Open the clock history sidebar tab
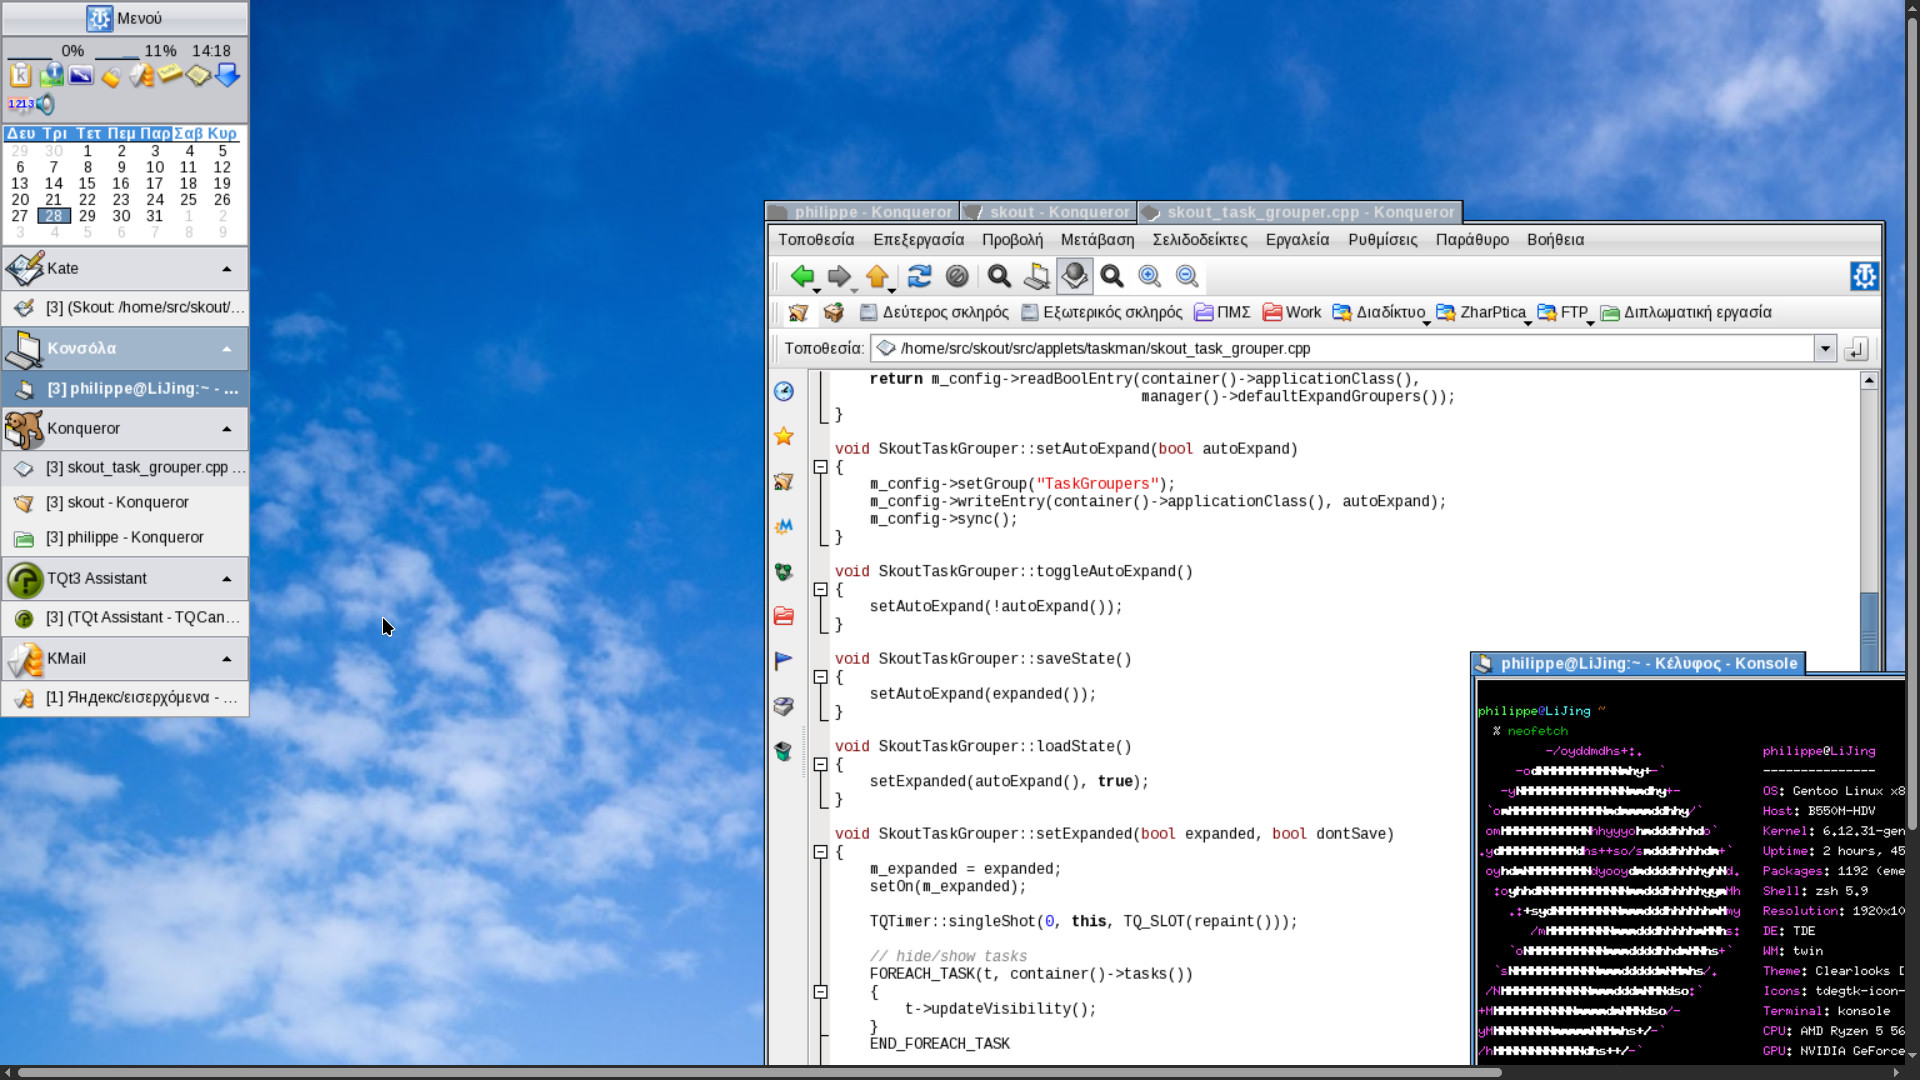The height and width of the screenshot is (1080, 1920). [784, 391]
